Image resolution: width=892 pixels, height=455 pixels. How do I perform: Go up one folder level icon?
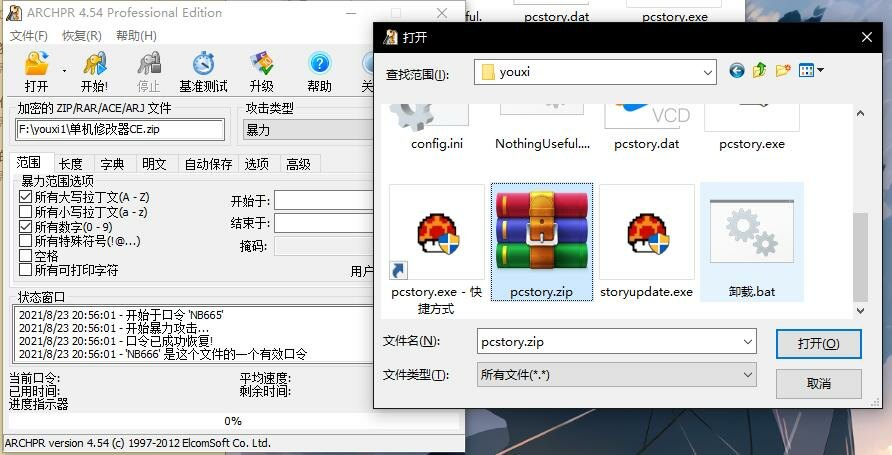(759, 71)
